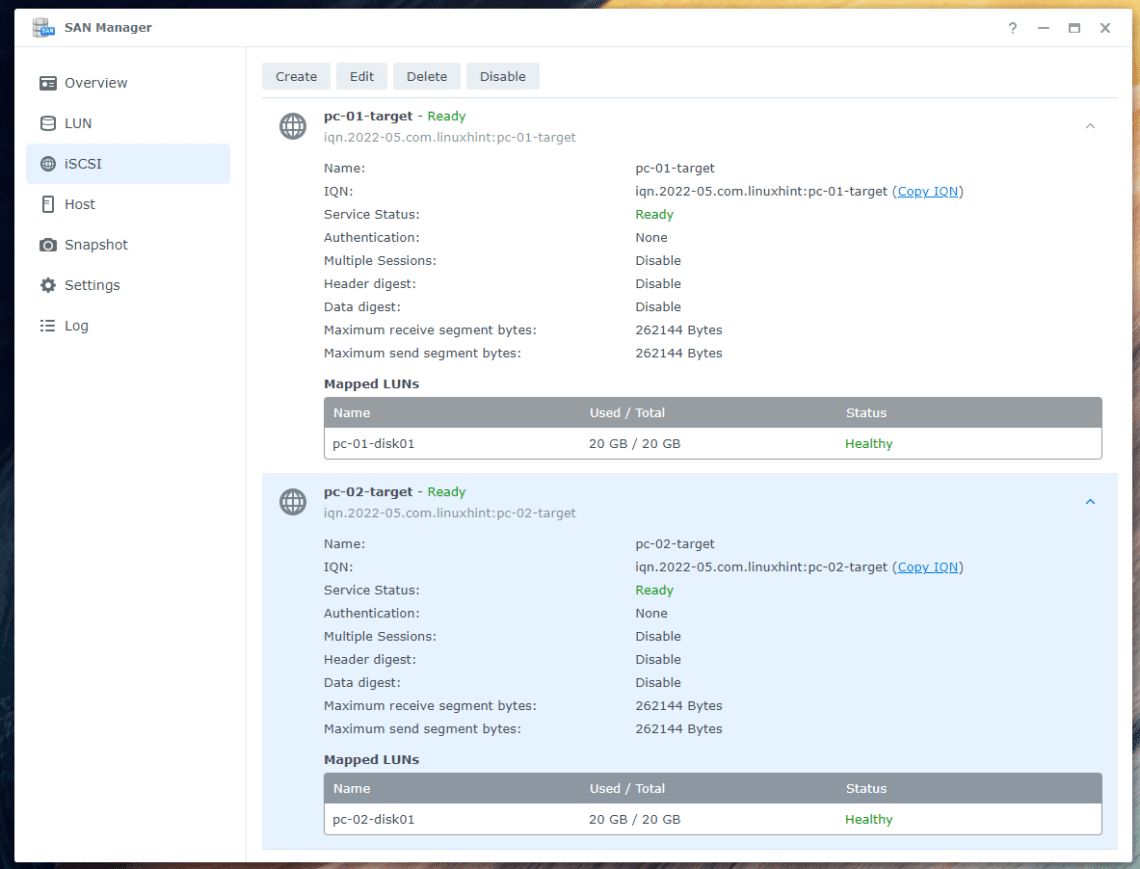The height and width of the screenshot is (869, 1140).
Task: Open the Overview panel in sidebar
Action: tap(95, 83)
